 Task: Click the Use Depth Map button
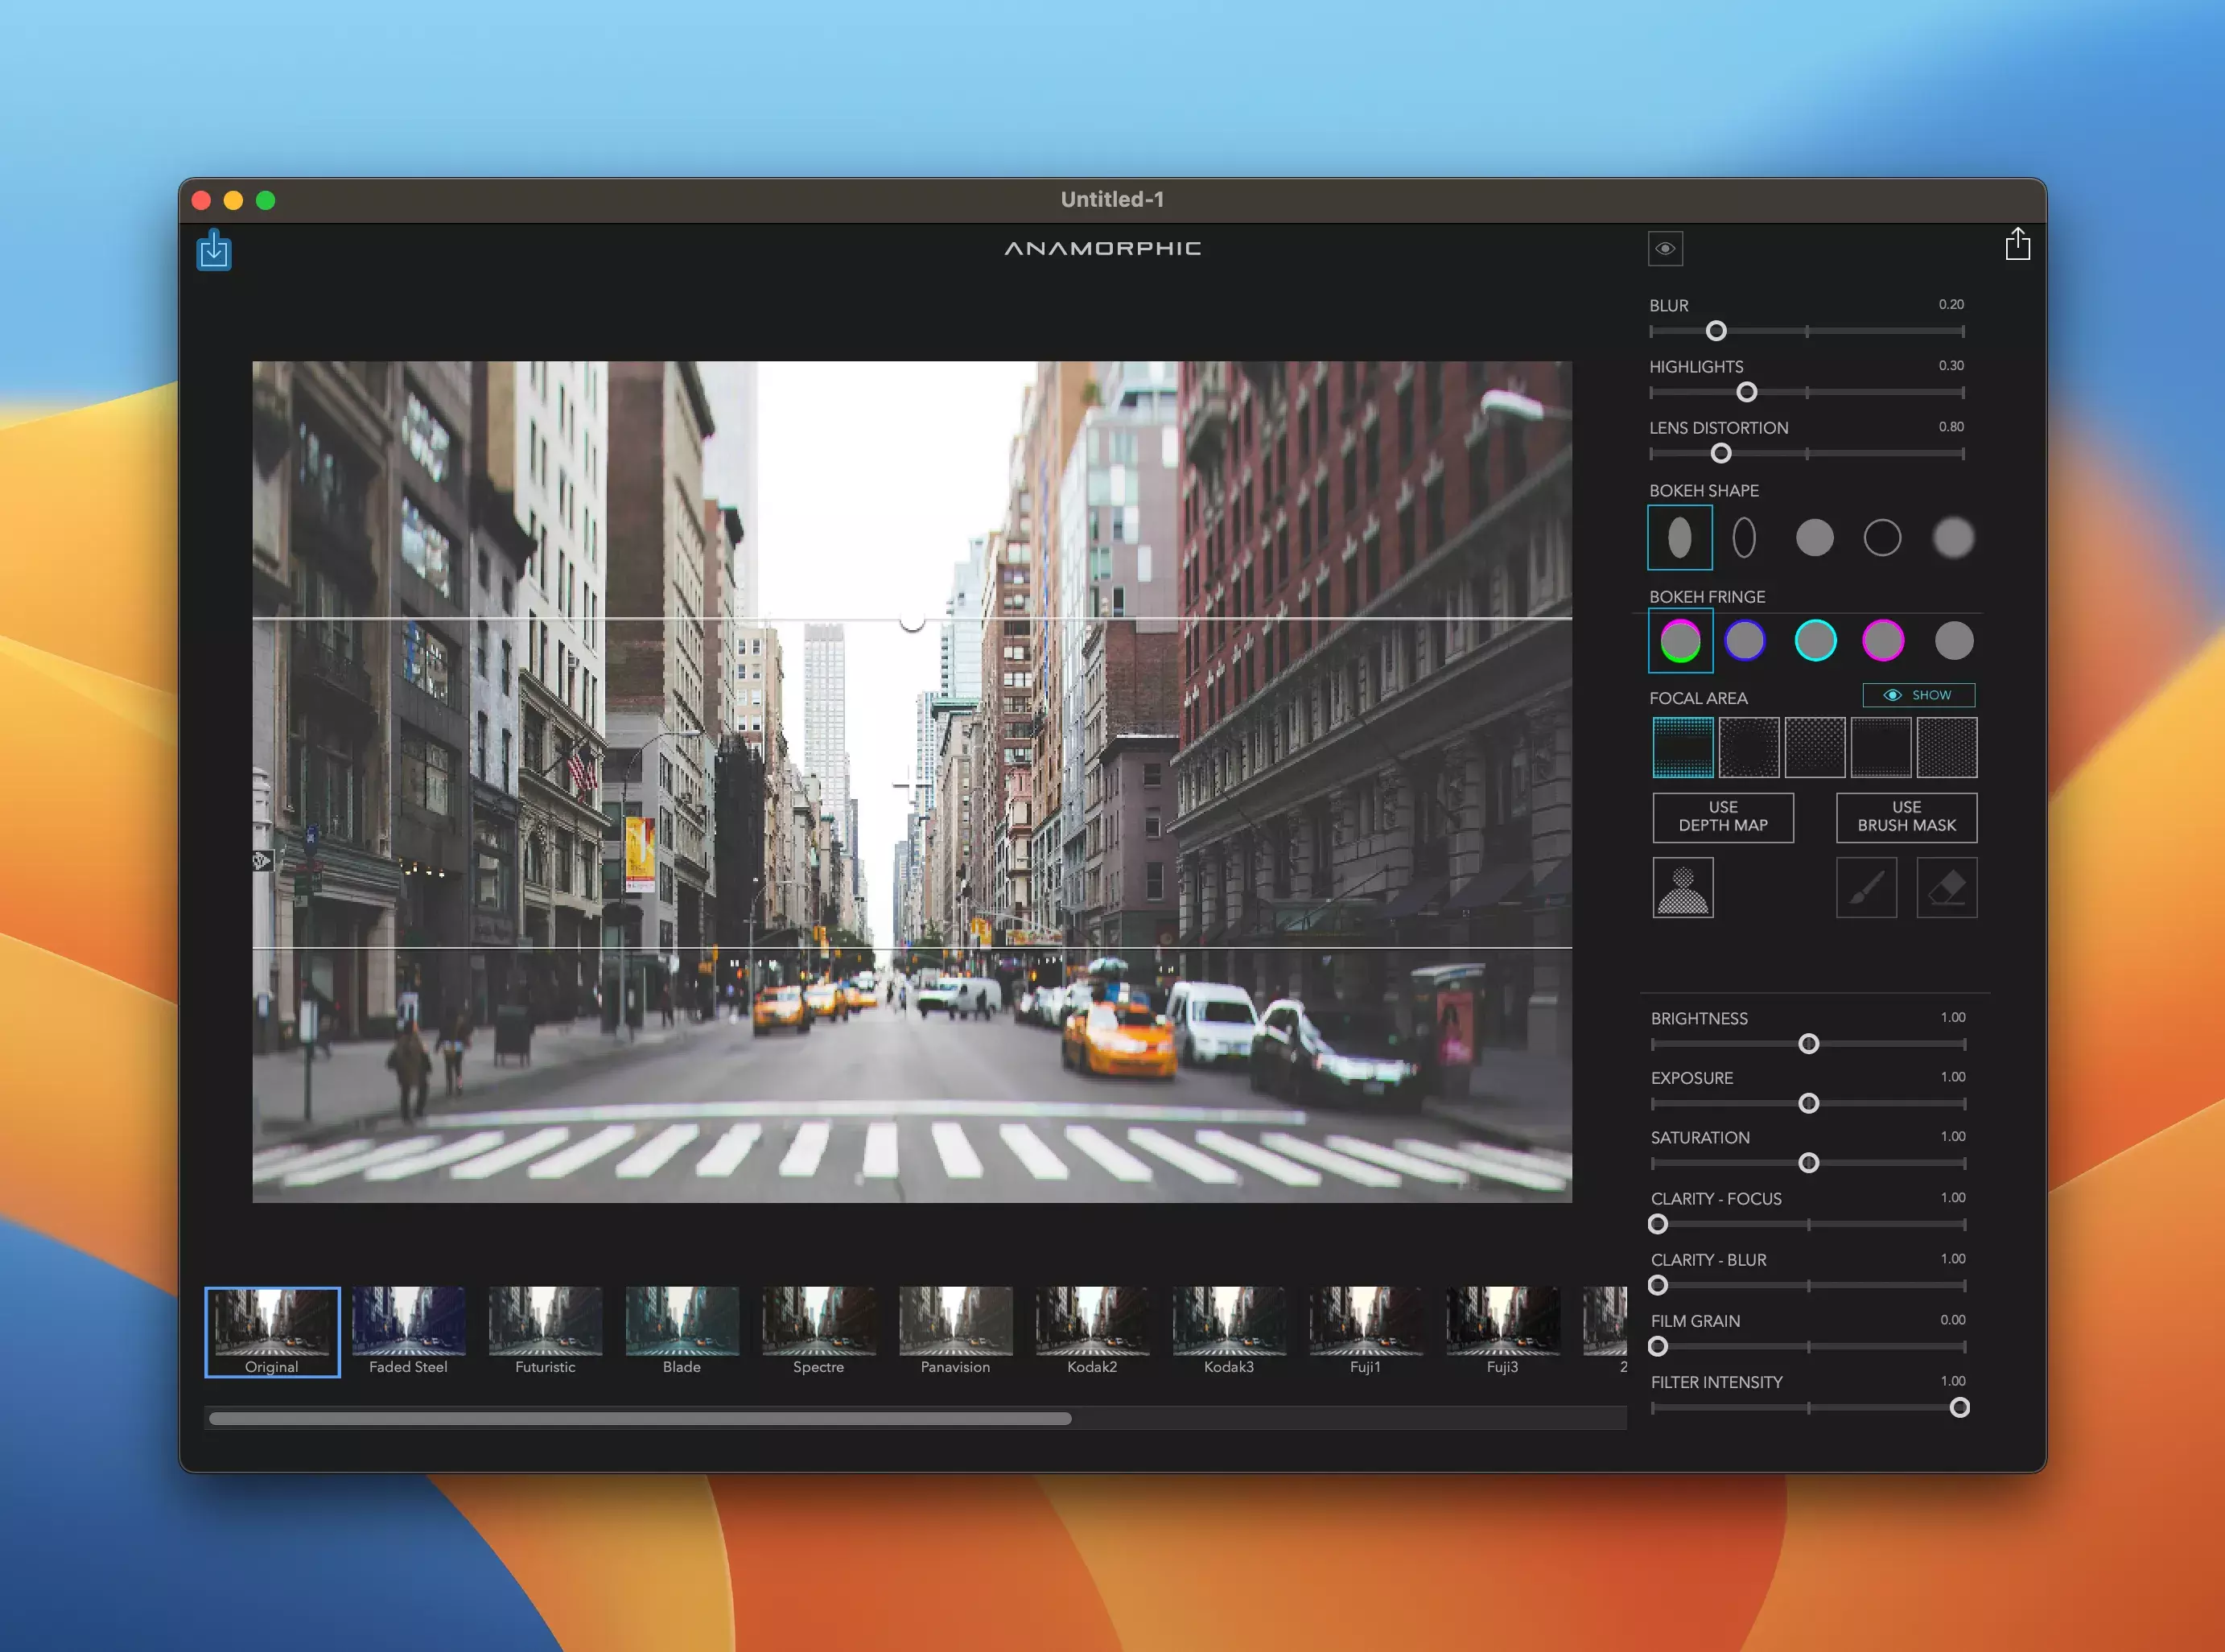[1722, 817]
